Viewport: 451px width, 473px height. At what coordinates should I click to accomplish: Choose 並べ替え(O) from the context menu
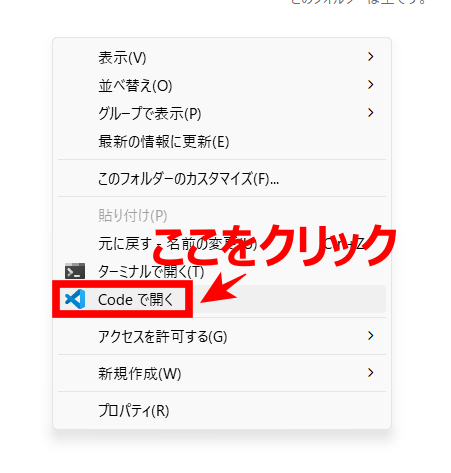[x=135, y=86]
